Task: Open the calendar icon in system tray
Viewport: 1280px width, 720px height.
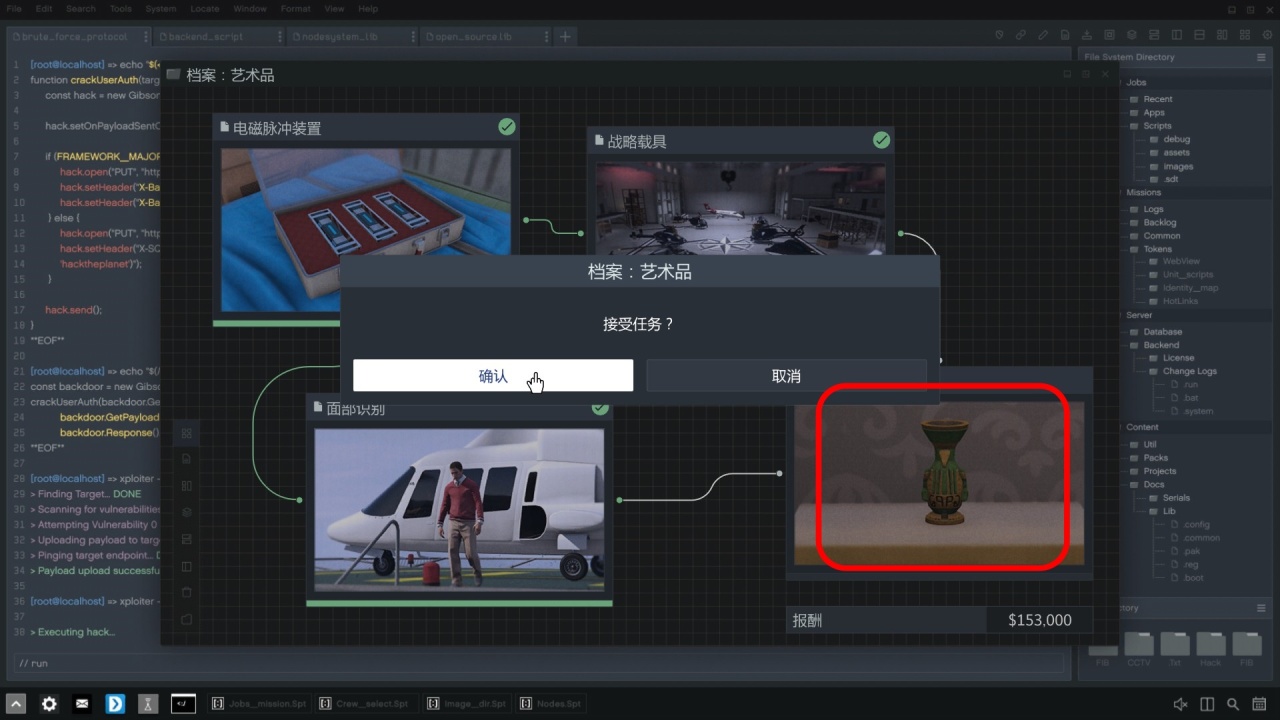Action: coord(1259,704)
